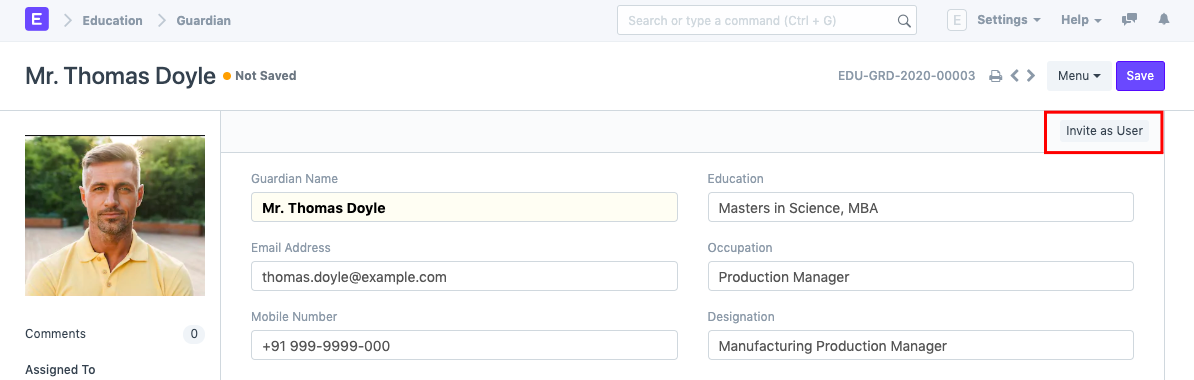Screen dimensions: 1194x380
Task: Focus the Email Address field
Action: [x=465, y=276]
